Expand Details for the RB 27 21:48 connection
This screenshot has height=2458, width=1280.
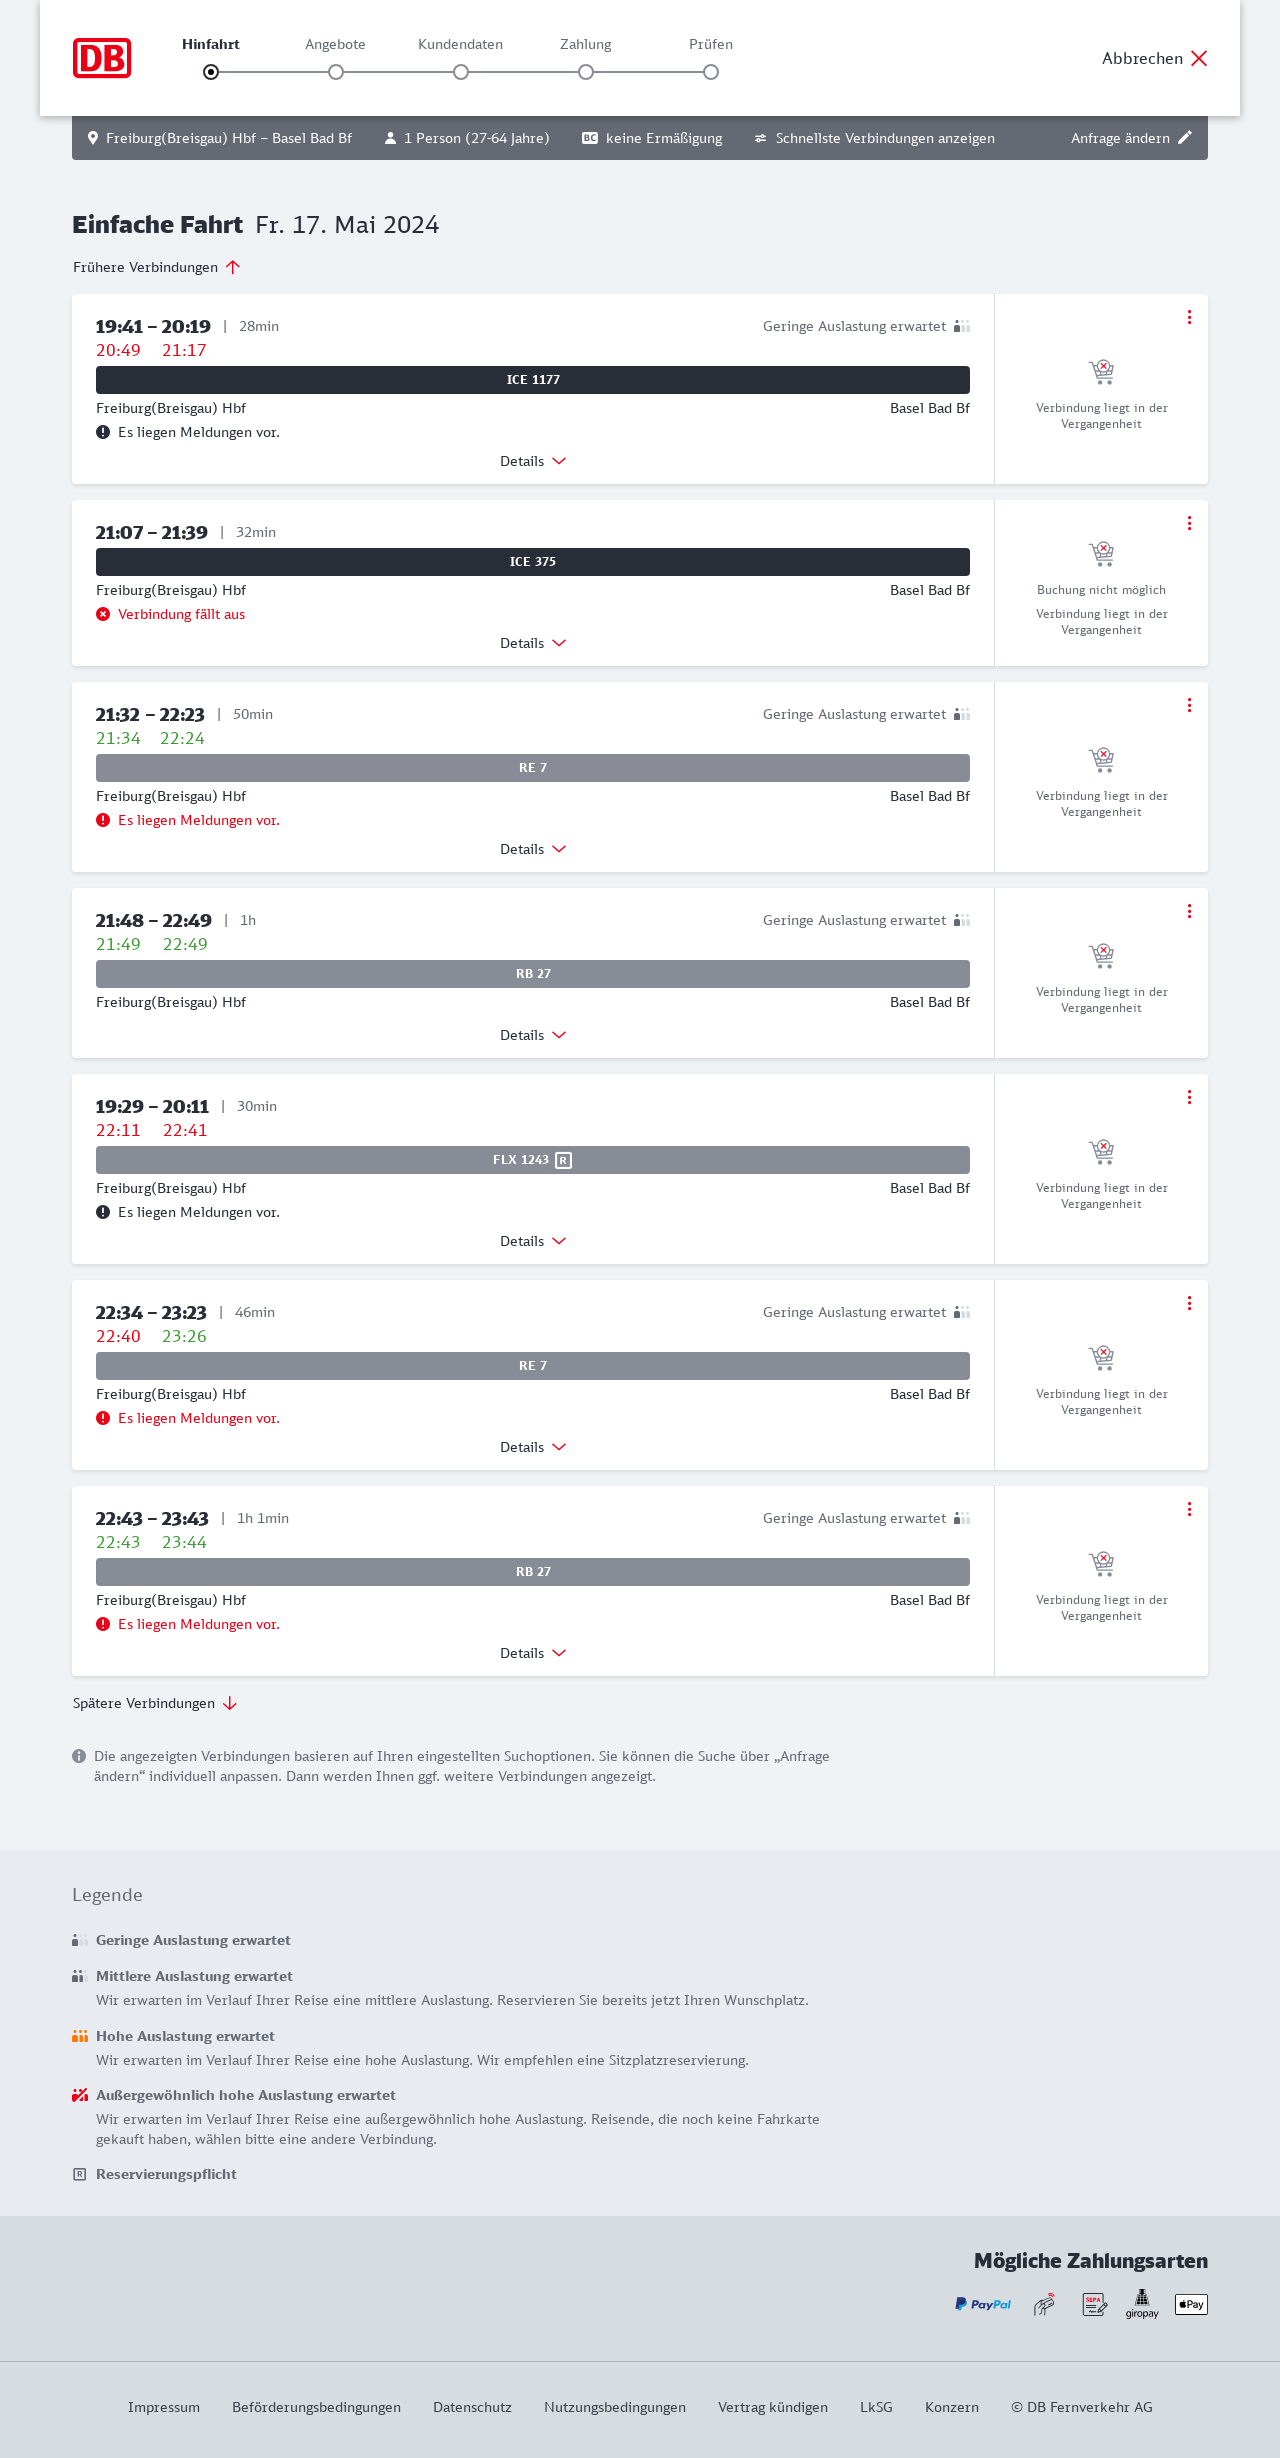[x=533, y=1035]
